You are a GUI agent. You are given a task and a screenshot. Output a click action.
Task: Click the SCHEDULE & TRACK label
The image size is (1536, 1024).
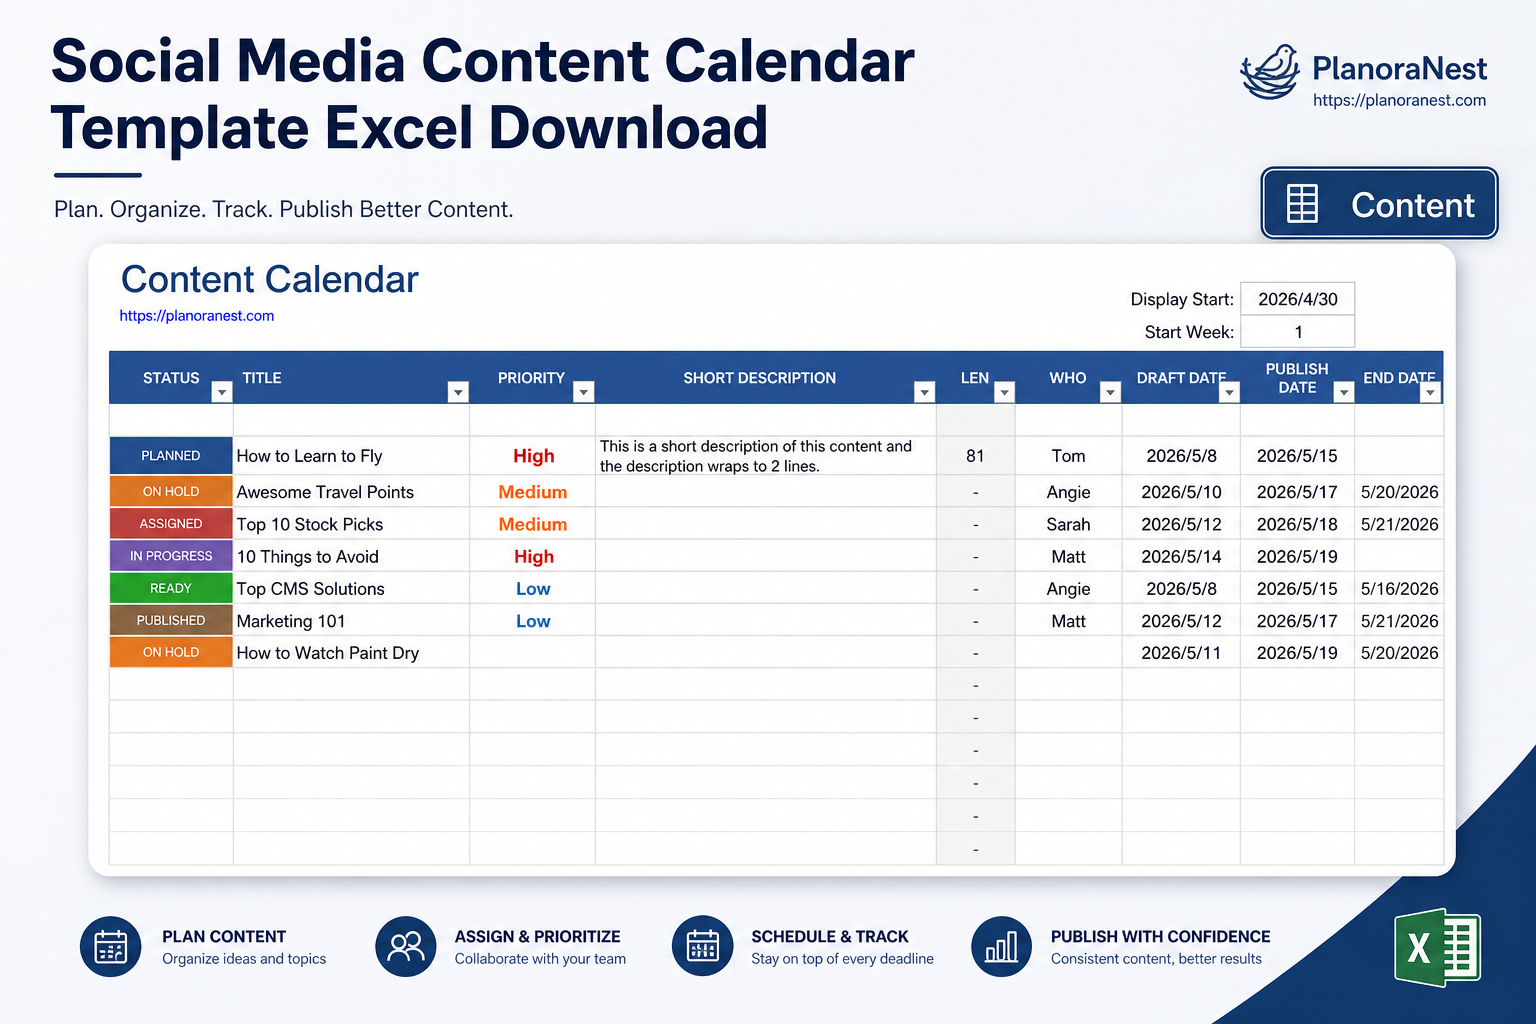[829, 937]
